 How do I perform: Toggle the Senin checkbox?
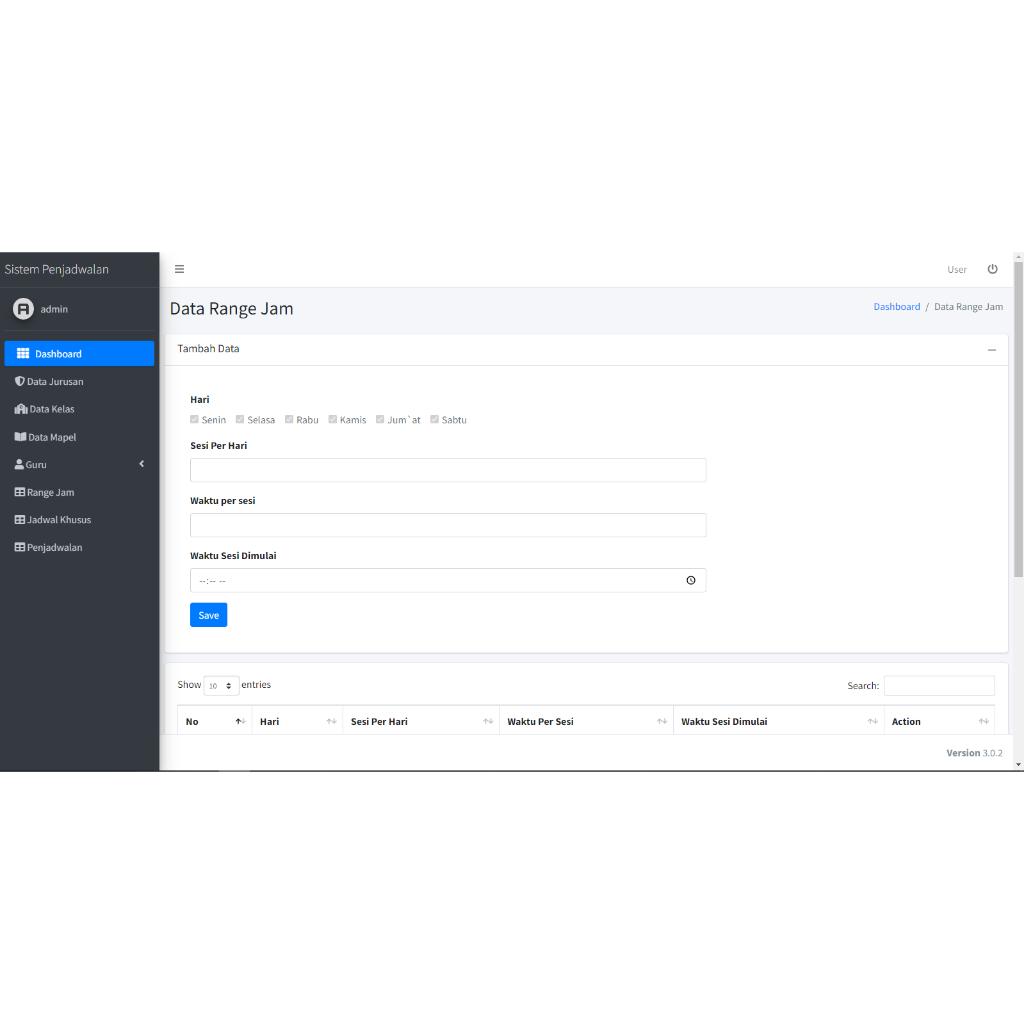(194, 419)
